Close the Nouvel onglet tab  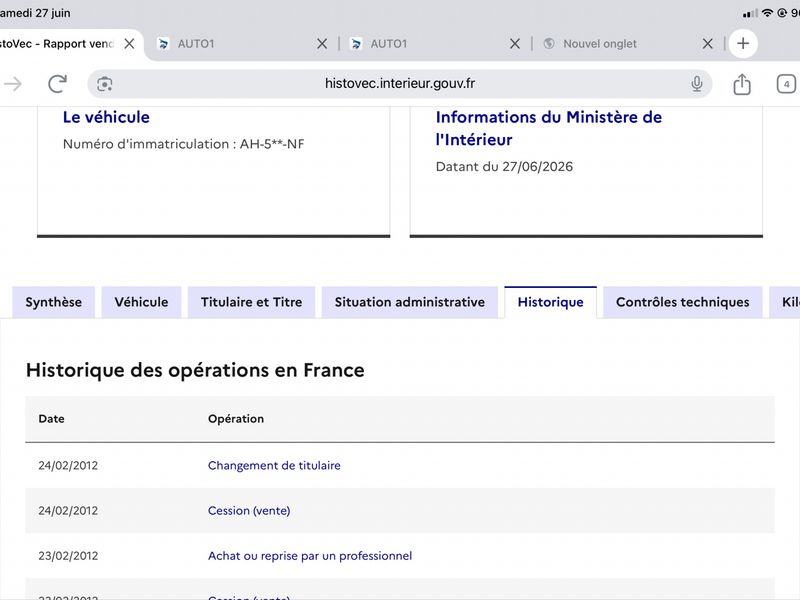click(x=708, y=44)
